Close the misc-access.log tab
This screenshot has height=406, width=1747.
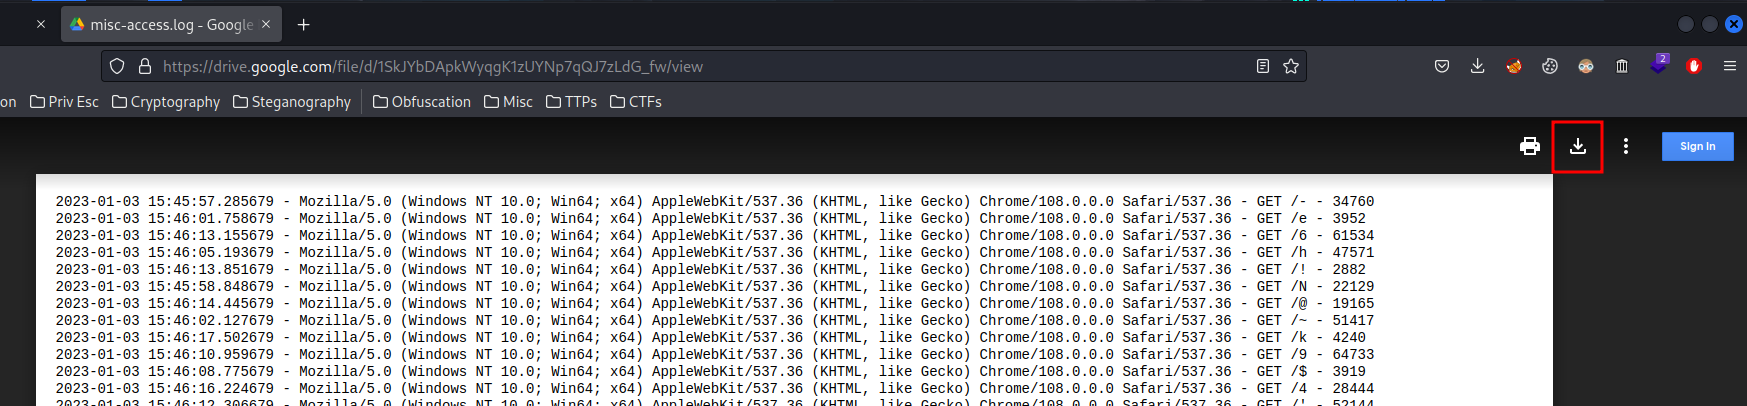tap(266, 24)
